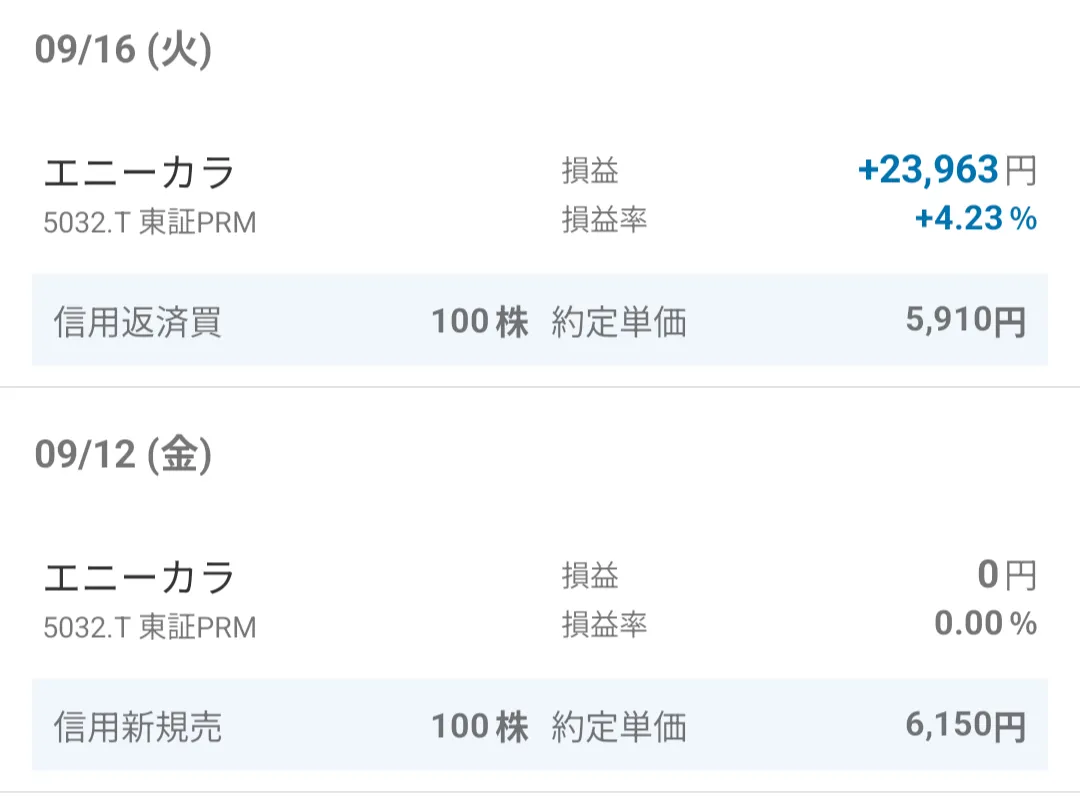Click the 0.00% profit rate value
Screen dimensions: 1080x796
(x=985, y=624)
